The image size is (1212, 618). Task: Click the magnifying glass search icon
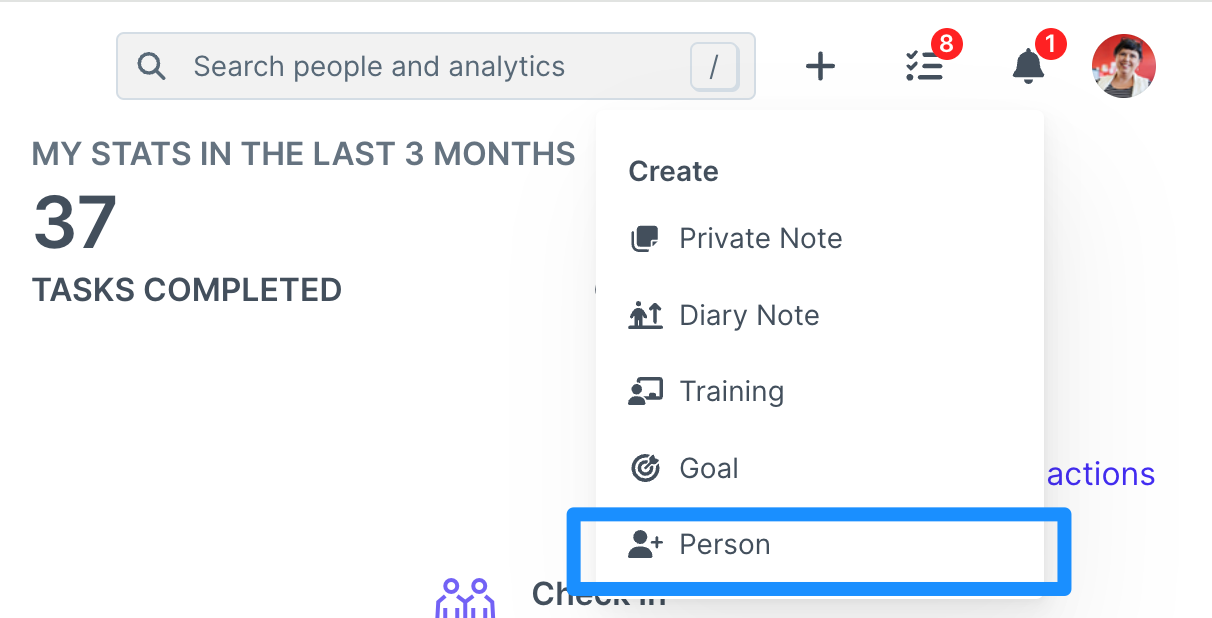(152, 66)
